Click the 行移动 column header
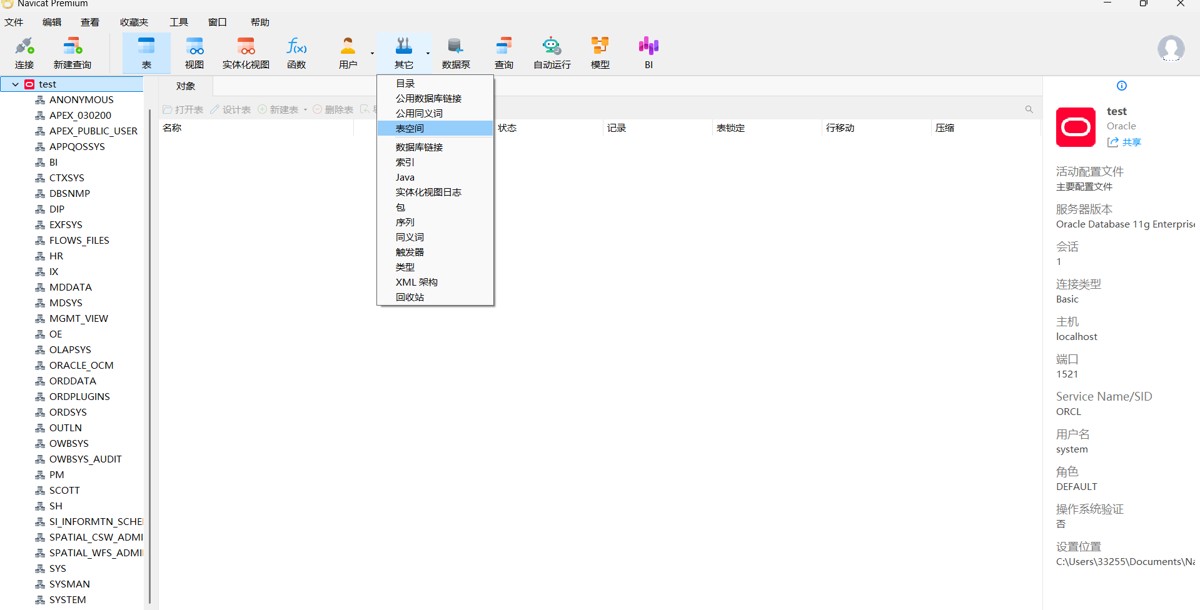1200x610 pixels. point(876,128)
